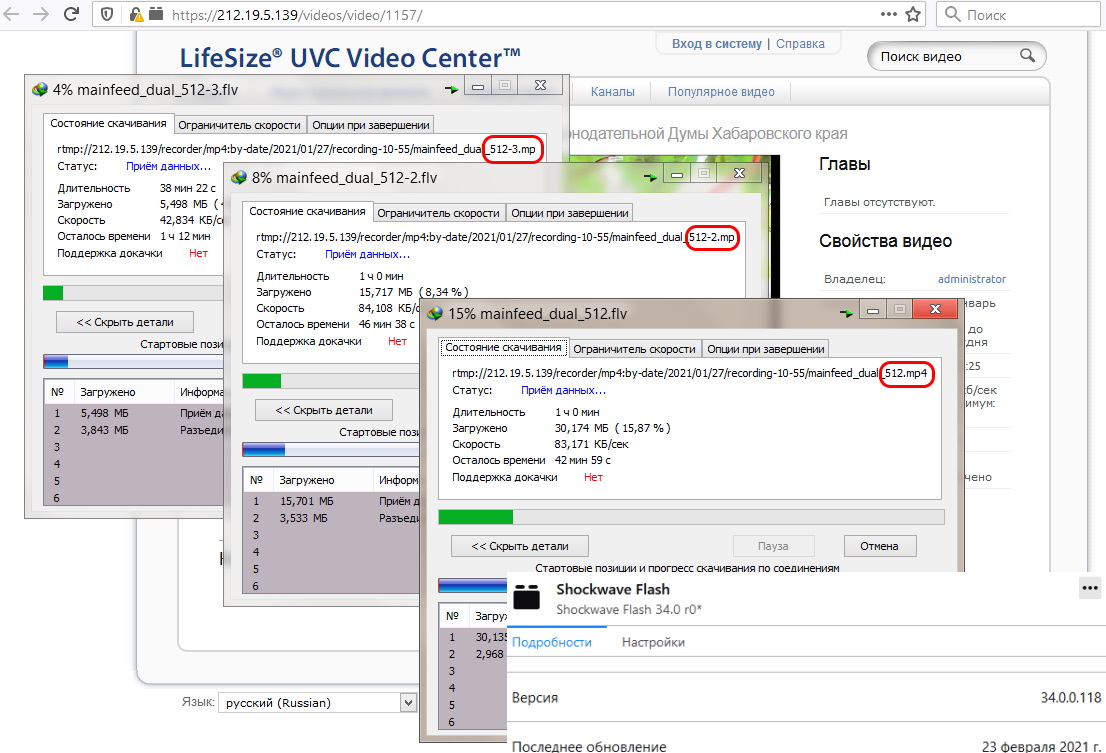Click the green arrow icon in the mainfeed_dual_512-3.flv window
The height and width of the screenshot is (753, 1106).
click(451, 90)
